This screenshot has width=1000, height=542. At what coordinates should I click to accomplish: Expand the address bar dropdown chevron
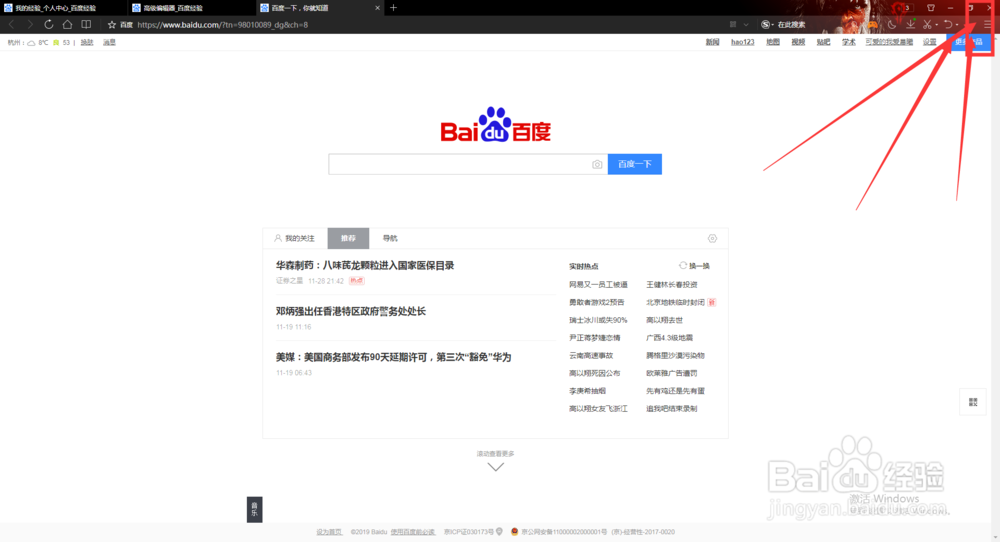(x=746, y=25)
